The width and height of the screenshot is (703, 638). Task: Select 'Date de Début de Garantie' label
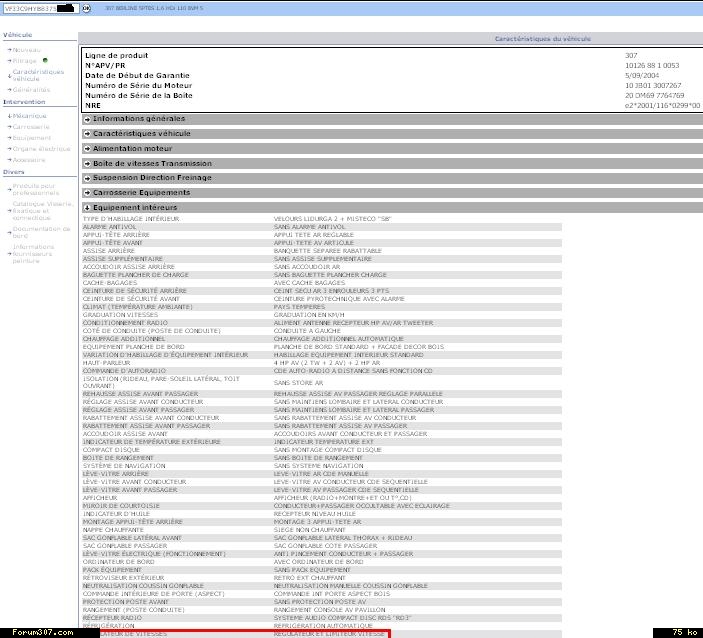point(137,75)
